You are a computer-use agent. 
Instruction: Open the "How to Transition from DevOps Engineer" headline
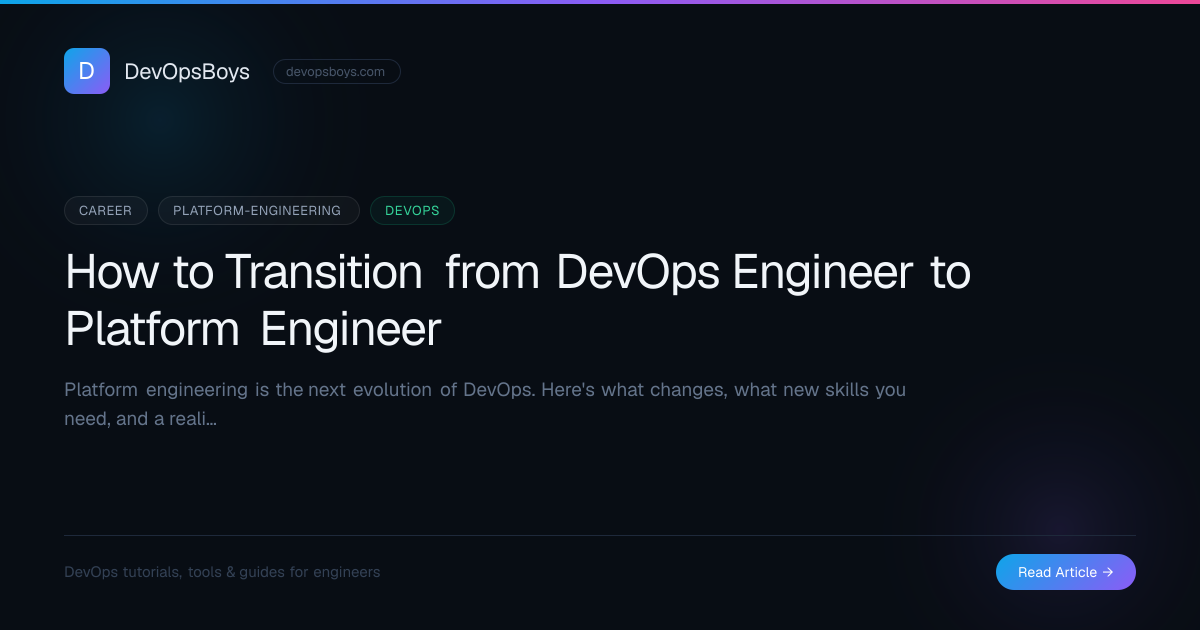click(517, 300)
